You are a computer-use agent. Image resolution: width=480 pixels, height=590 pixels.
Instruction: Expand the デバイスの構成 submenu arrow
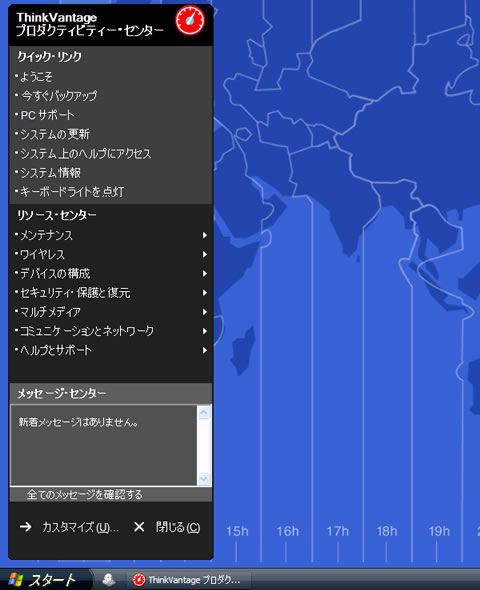point(205,274)
